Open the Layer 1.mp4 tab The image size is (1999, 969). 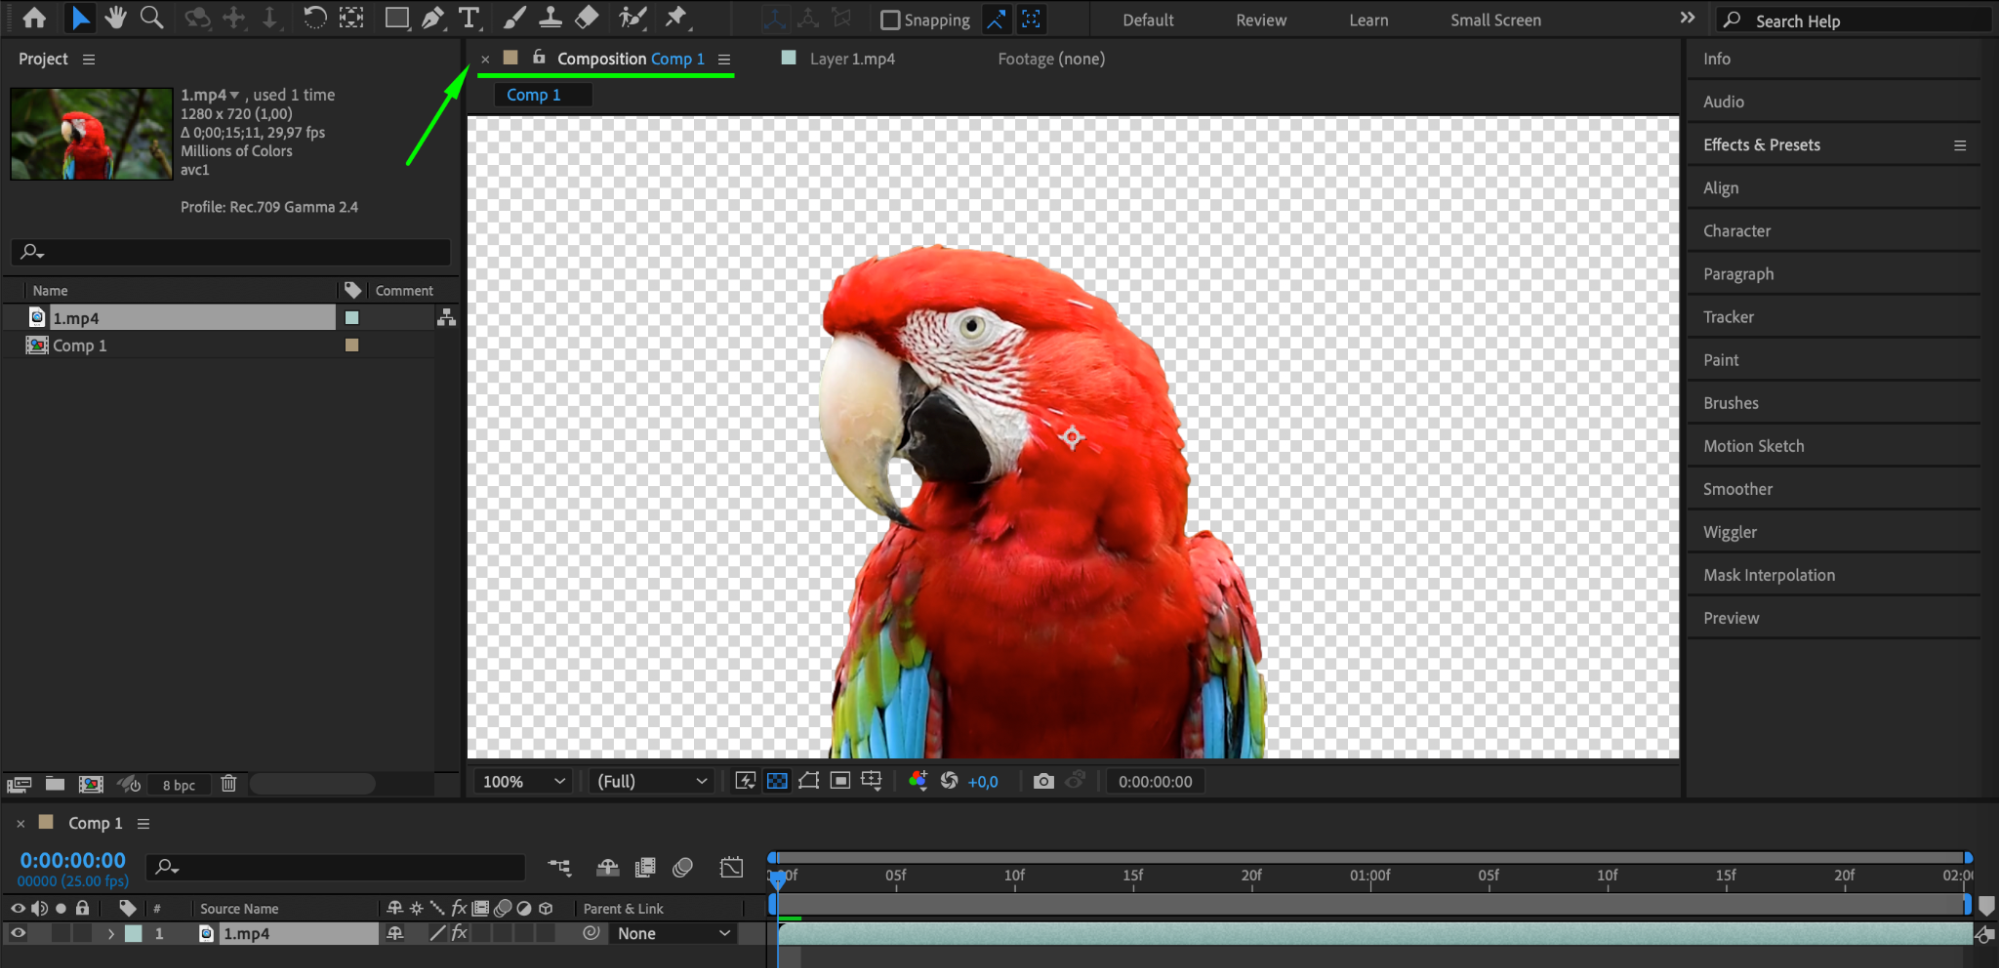click(851, 59)
